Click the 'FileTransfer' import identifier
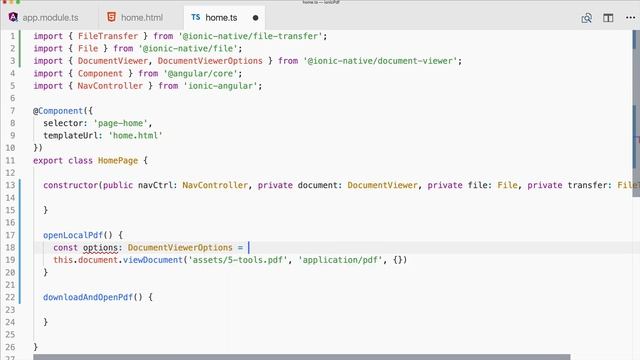The image size is (640, 360). pyautogui.click(x=108, y=36)
